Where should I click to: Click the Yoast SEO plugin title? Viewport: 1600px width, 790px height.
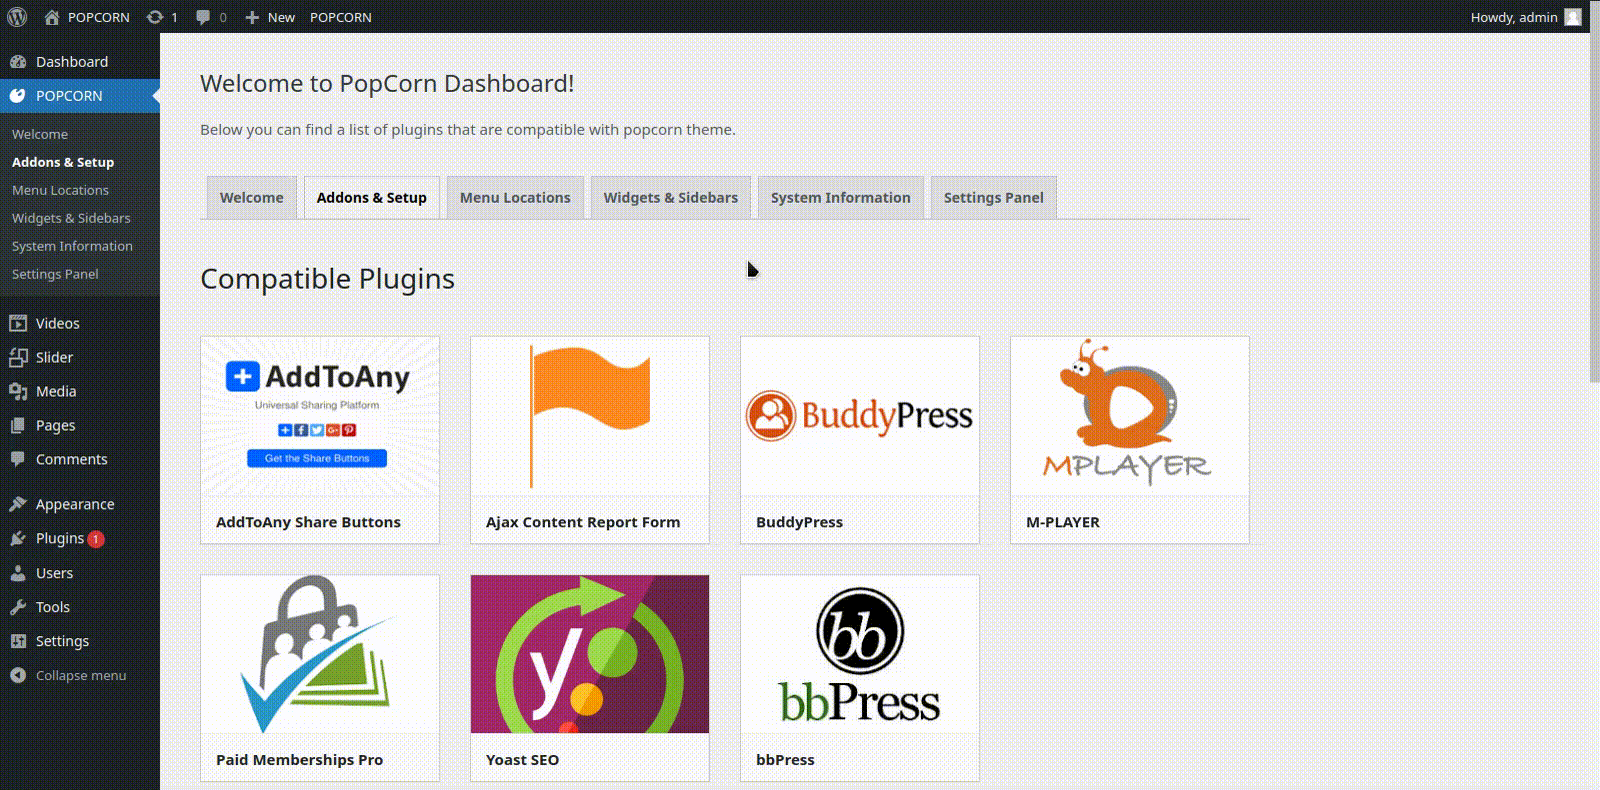pyautogui.click(x=522, y=760)
